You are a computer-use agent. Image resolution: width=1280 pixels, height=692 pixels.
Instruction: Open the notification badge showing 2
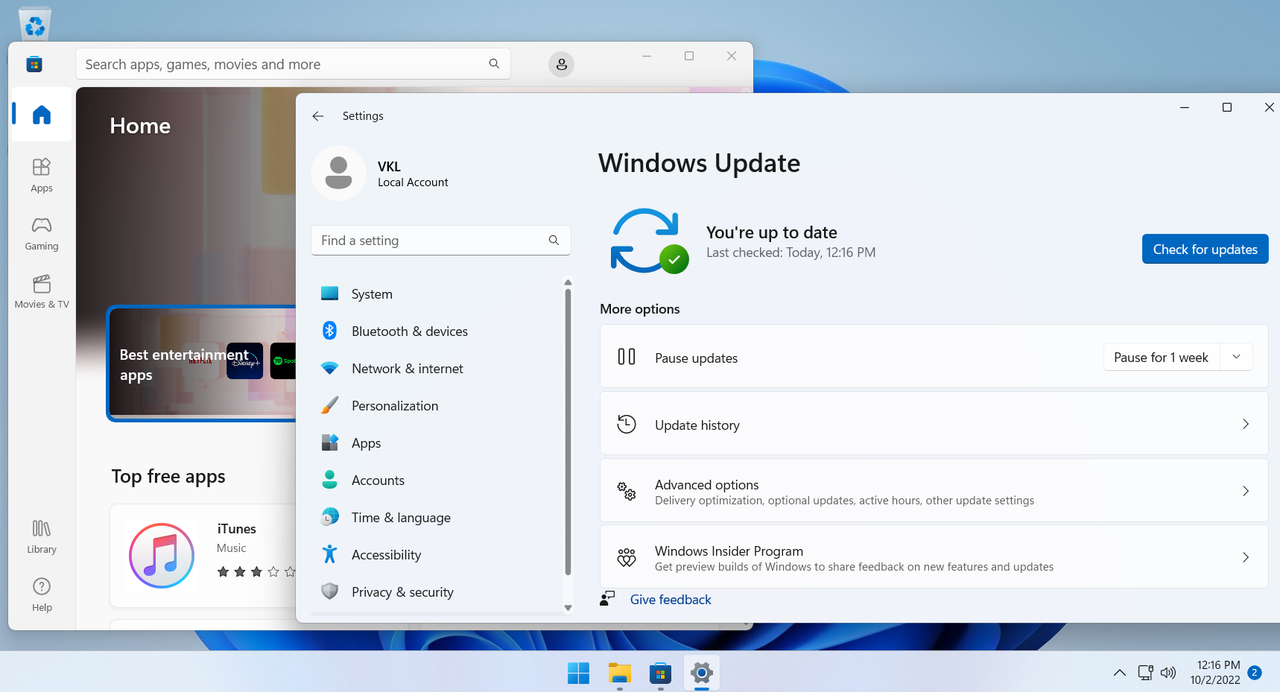click(x=1254, y=673)
